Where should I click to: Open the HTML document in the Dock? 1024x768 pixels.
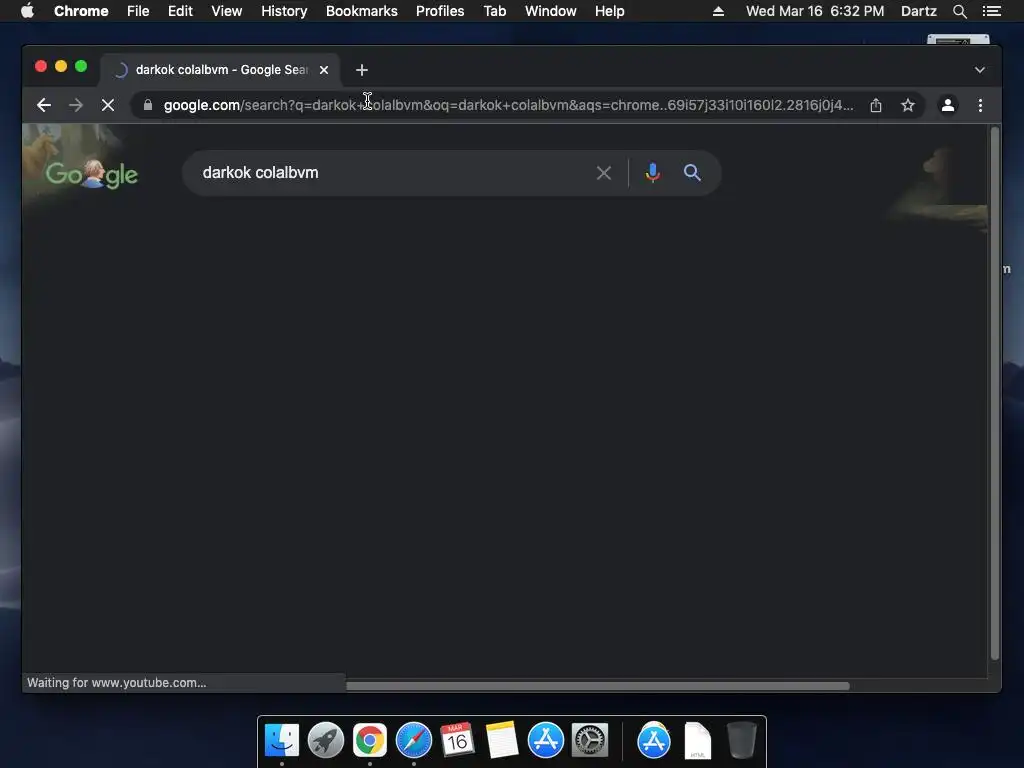(x=697, y=740)
